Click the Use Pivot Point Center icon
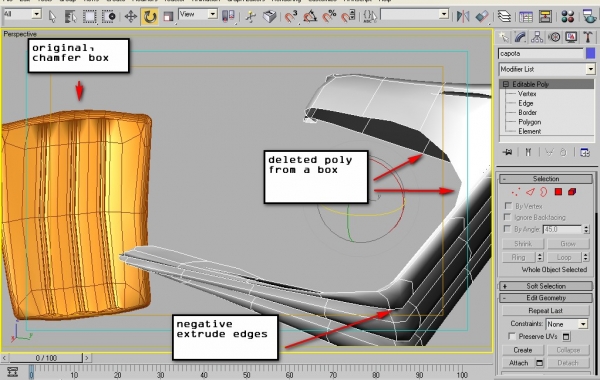Screen dimensions: 600x380 [228, 16]
